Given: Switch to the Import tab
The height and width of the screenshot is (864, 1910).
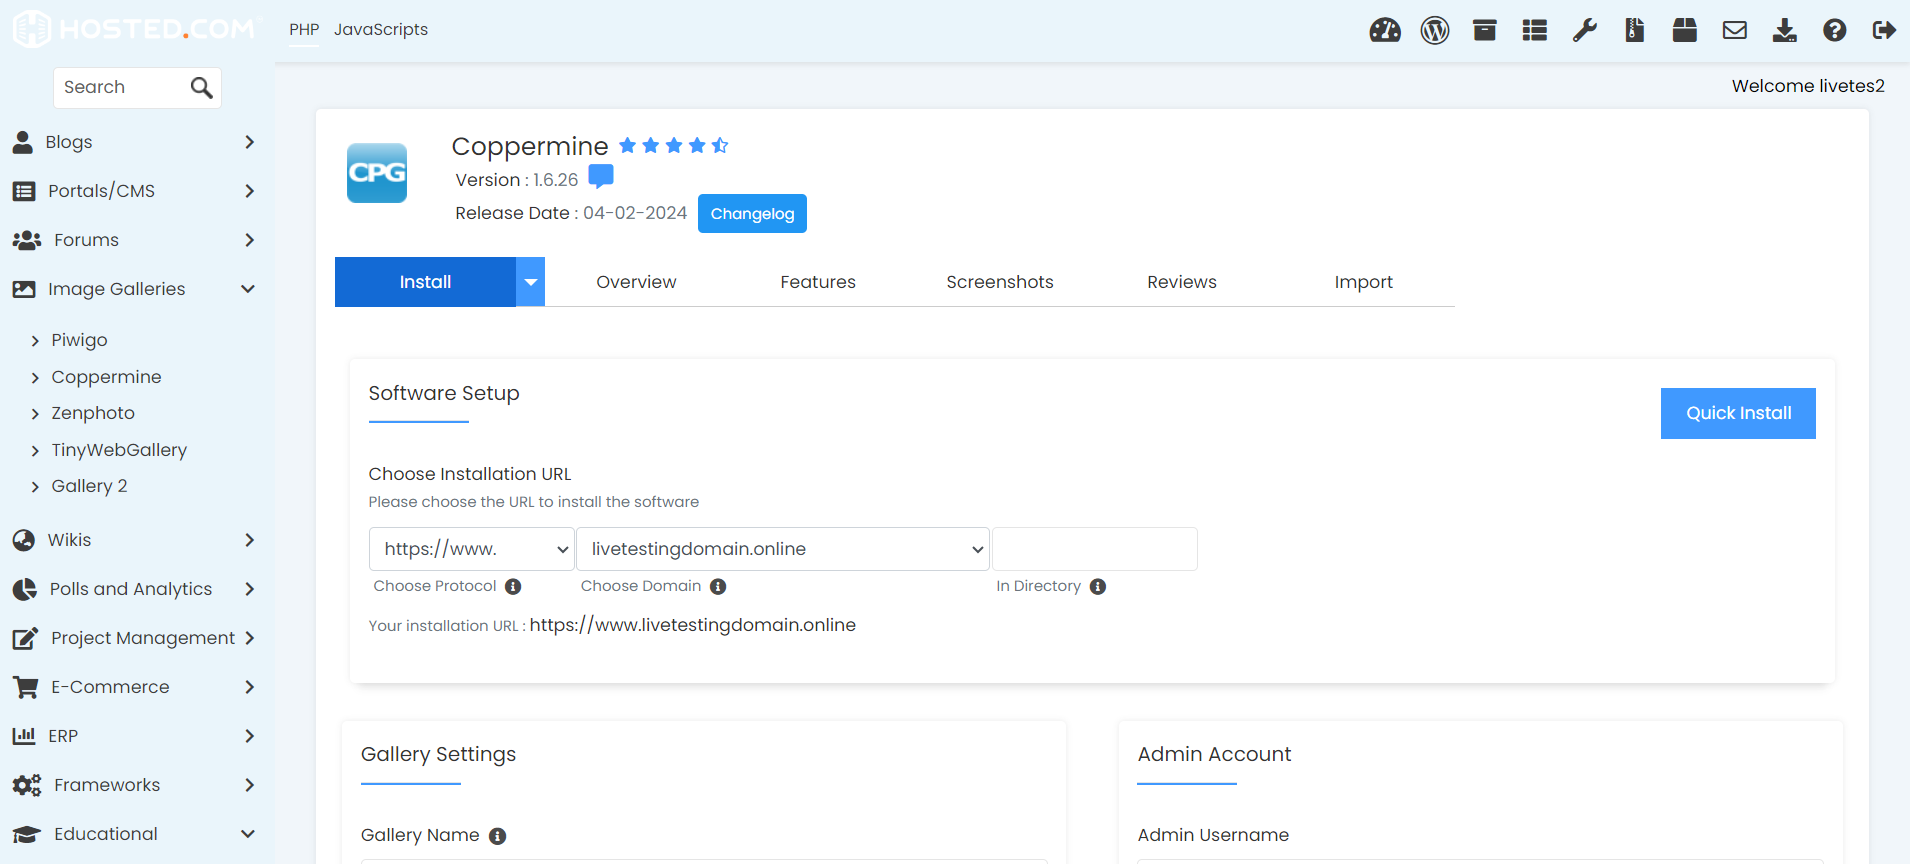Looking at the screenshot, I should tap(1364, 282).
